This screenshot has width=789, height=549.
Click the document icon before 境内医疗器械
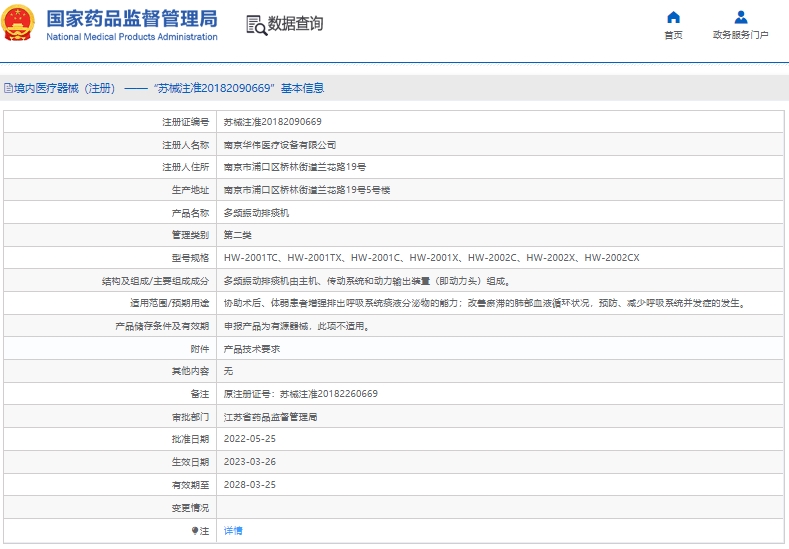pyautogui.click(x=8, y=88)
